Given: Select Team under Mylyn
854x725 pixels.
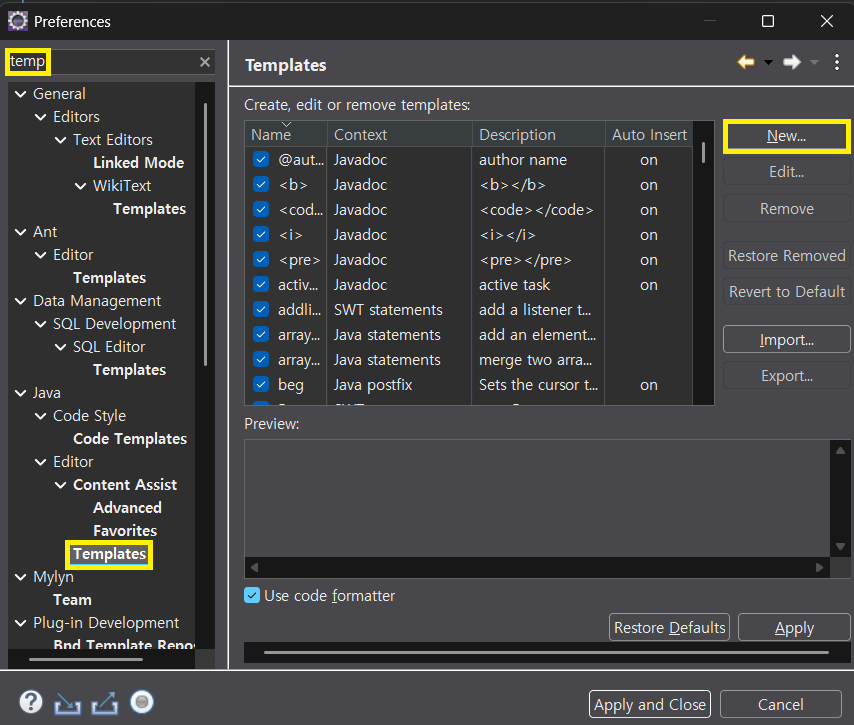Looking at the screenshot, I should [72, 600].
